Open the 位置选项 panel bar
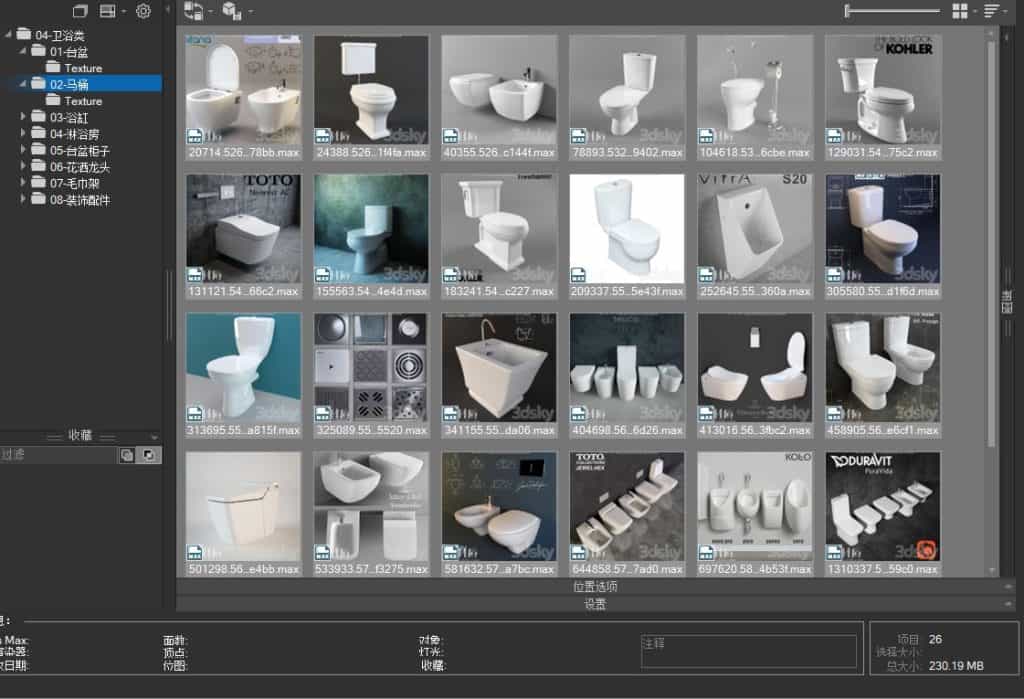This screenshot has height=699, width=1024. [x=595, y=586]
